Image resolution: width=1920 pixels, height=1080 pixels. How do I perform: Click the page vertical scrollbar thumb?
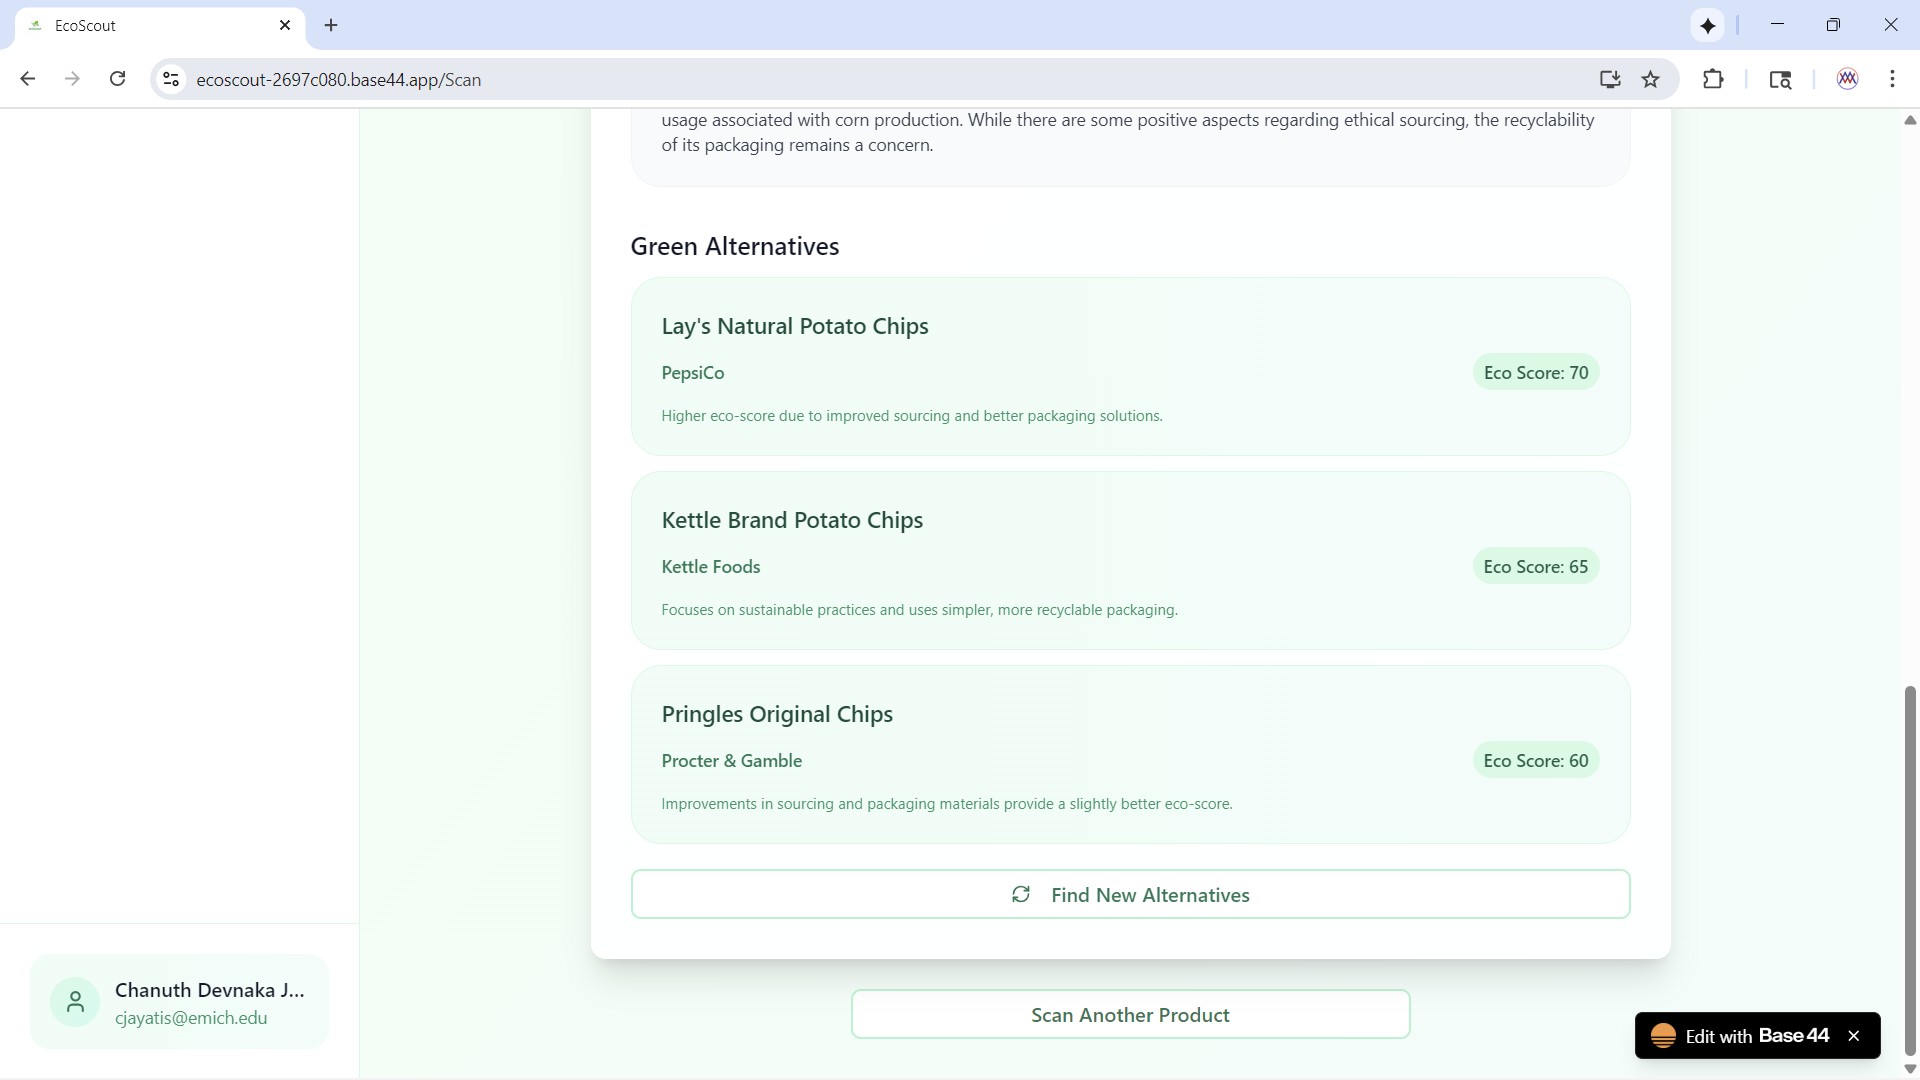click(1910, 870)
